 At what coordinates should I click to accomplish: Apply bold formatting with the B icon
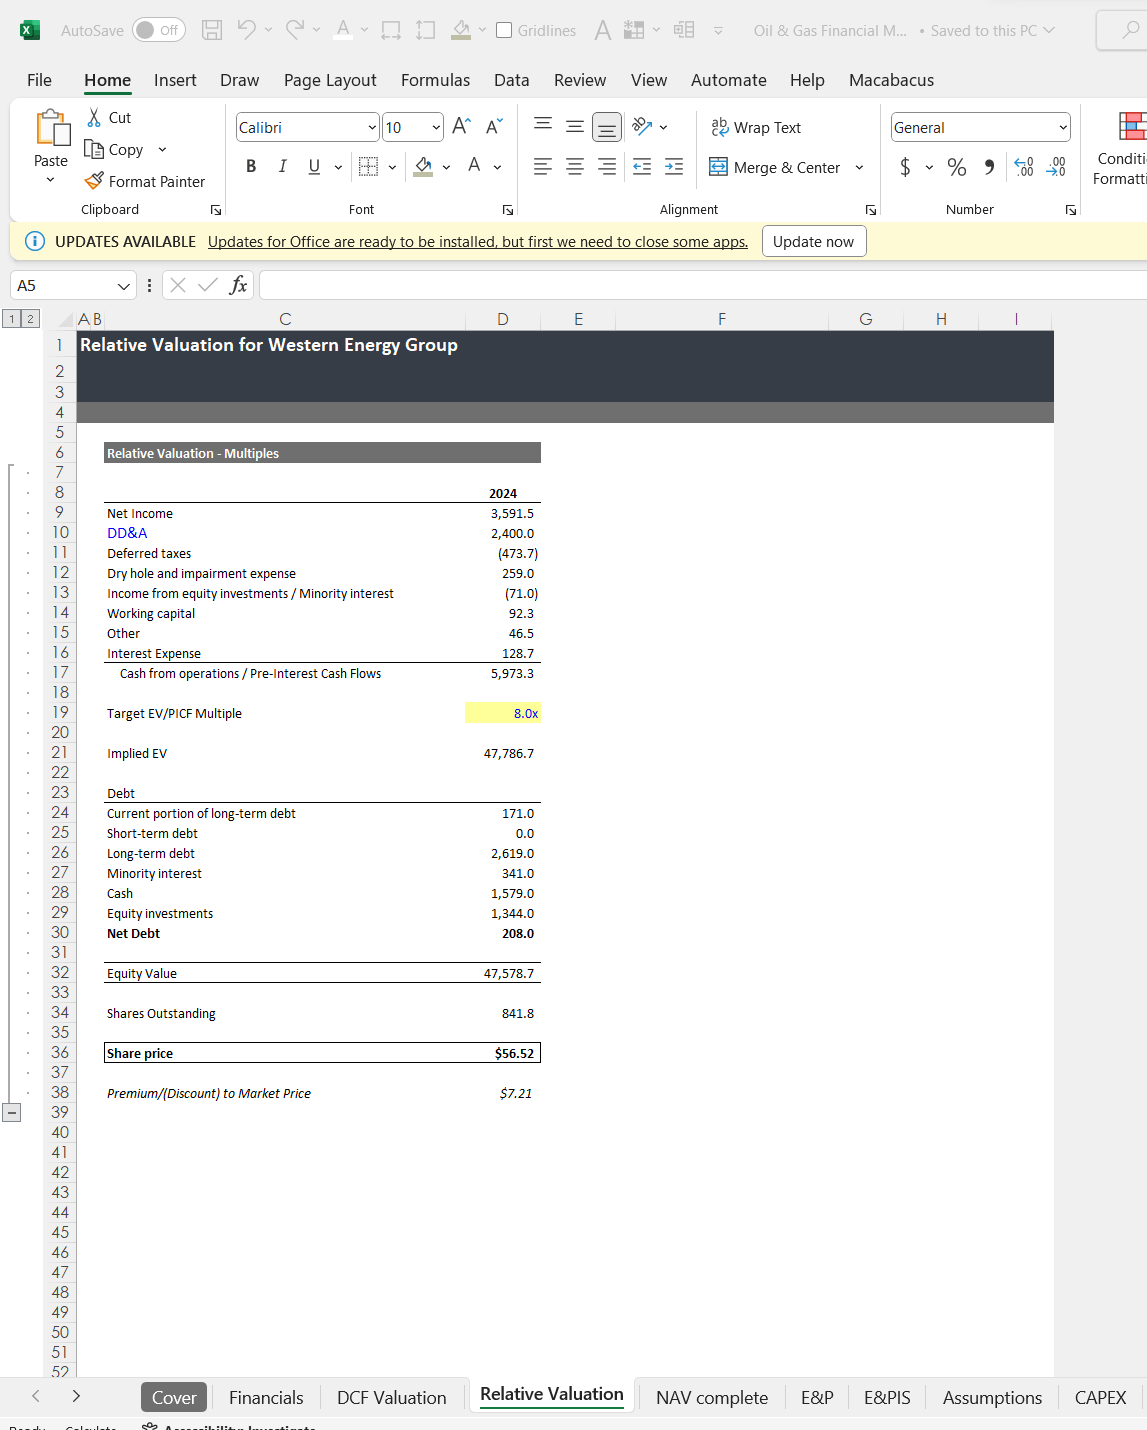[251, 167]
